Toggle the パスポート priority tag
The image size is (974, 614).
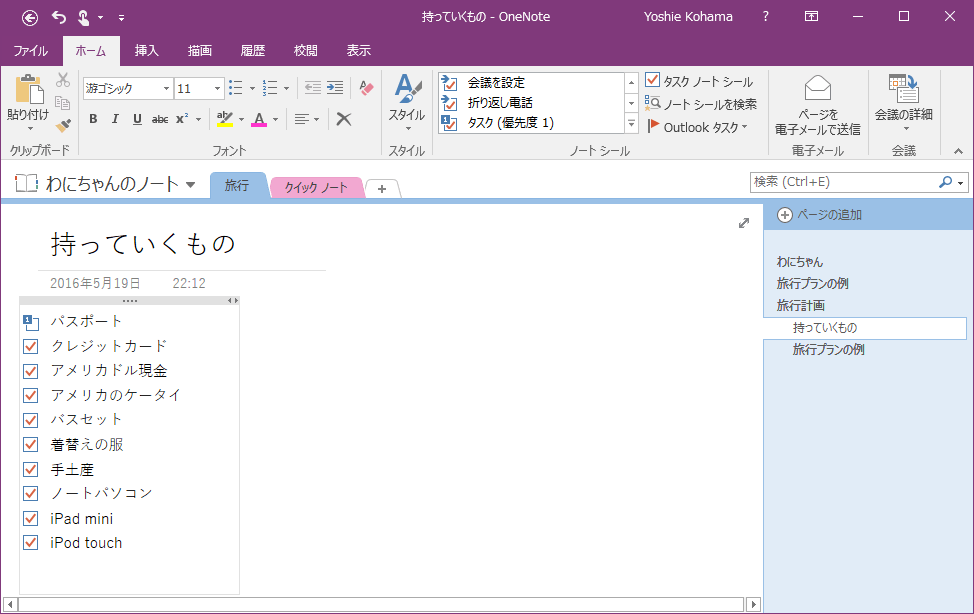(x=30, y=322)
